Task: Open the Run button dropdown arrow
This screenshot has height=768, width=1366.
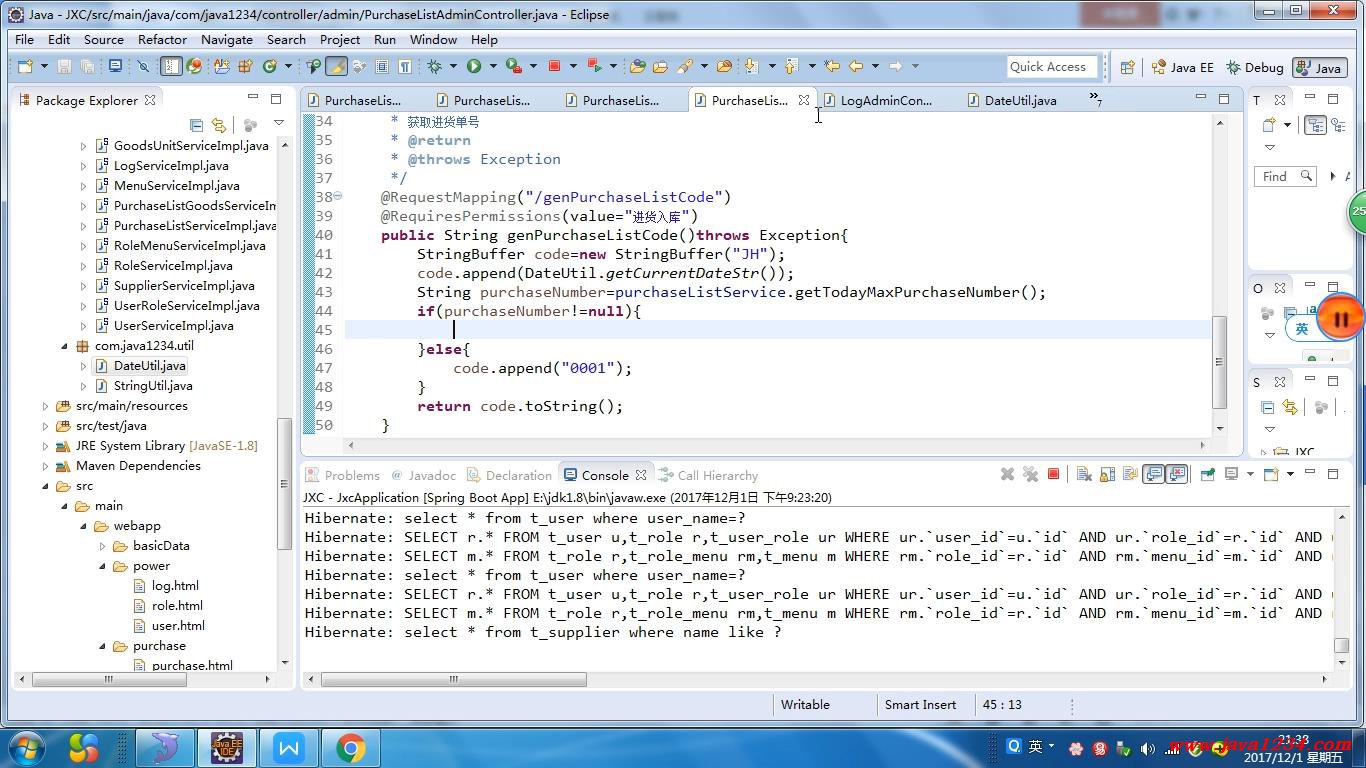Action: pos(493,66)
